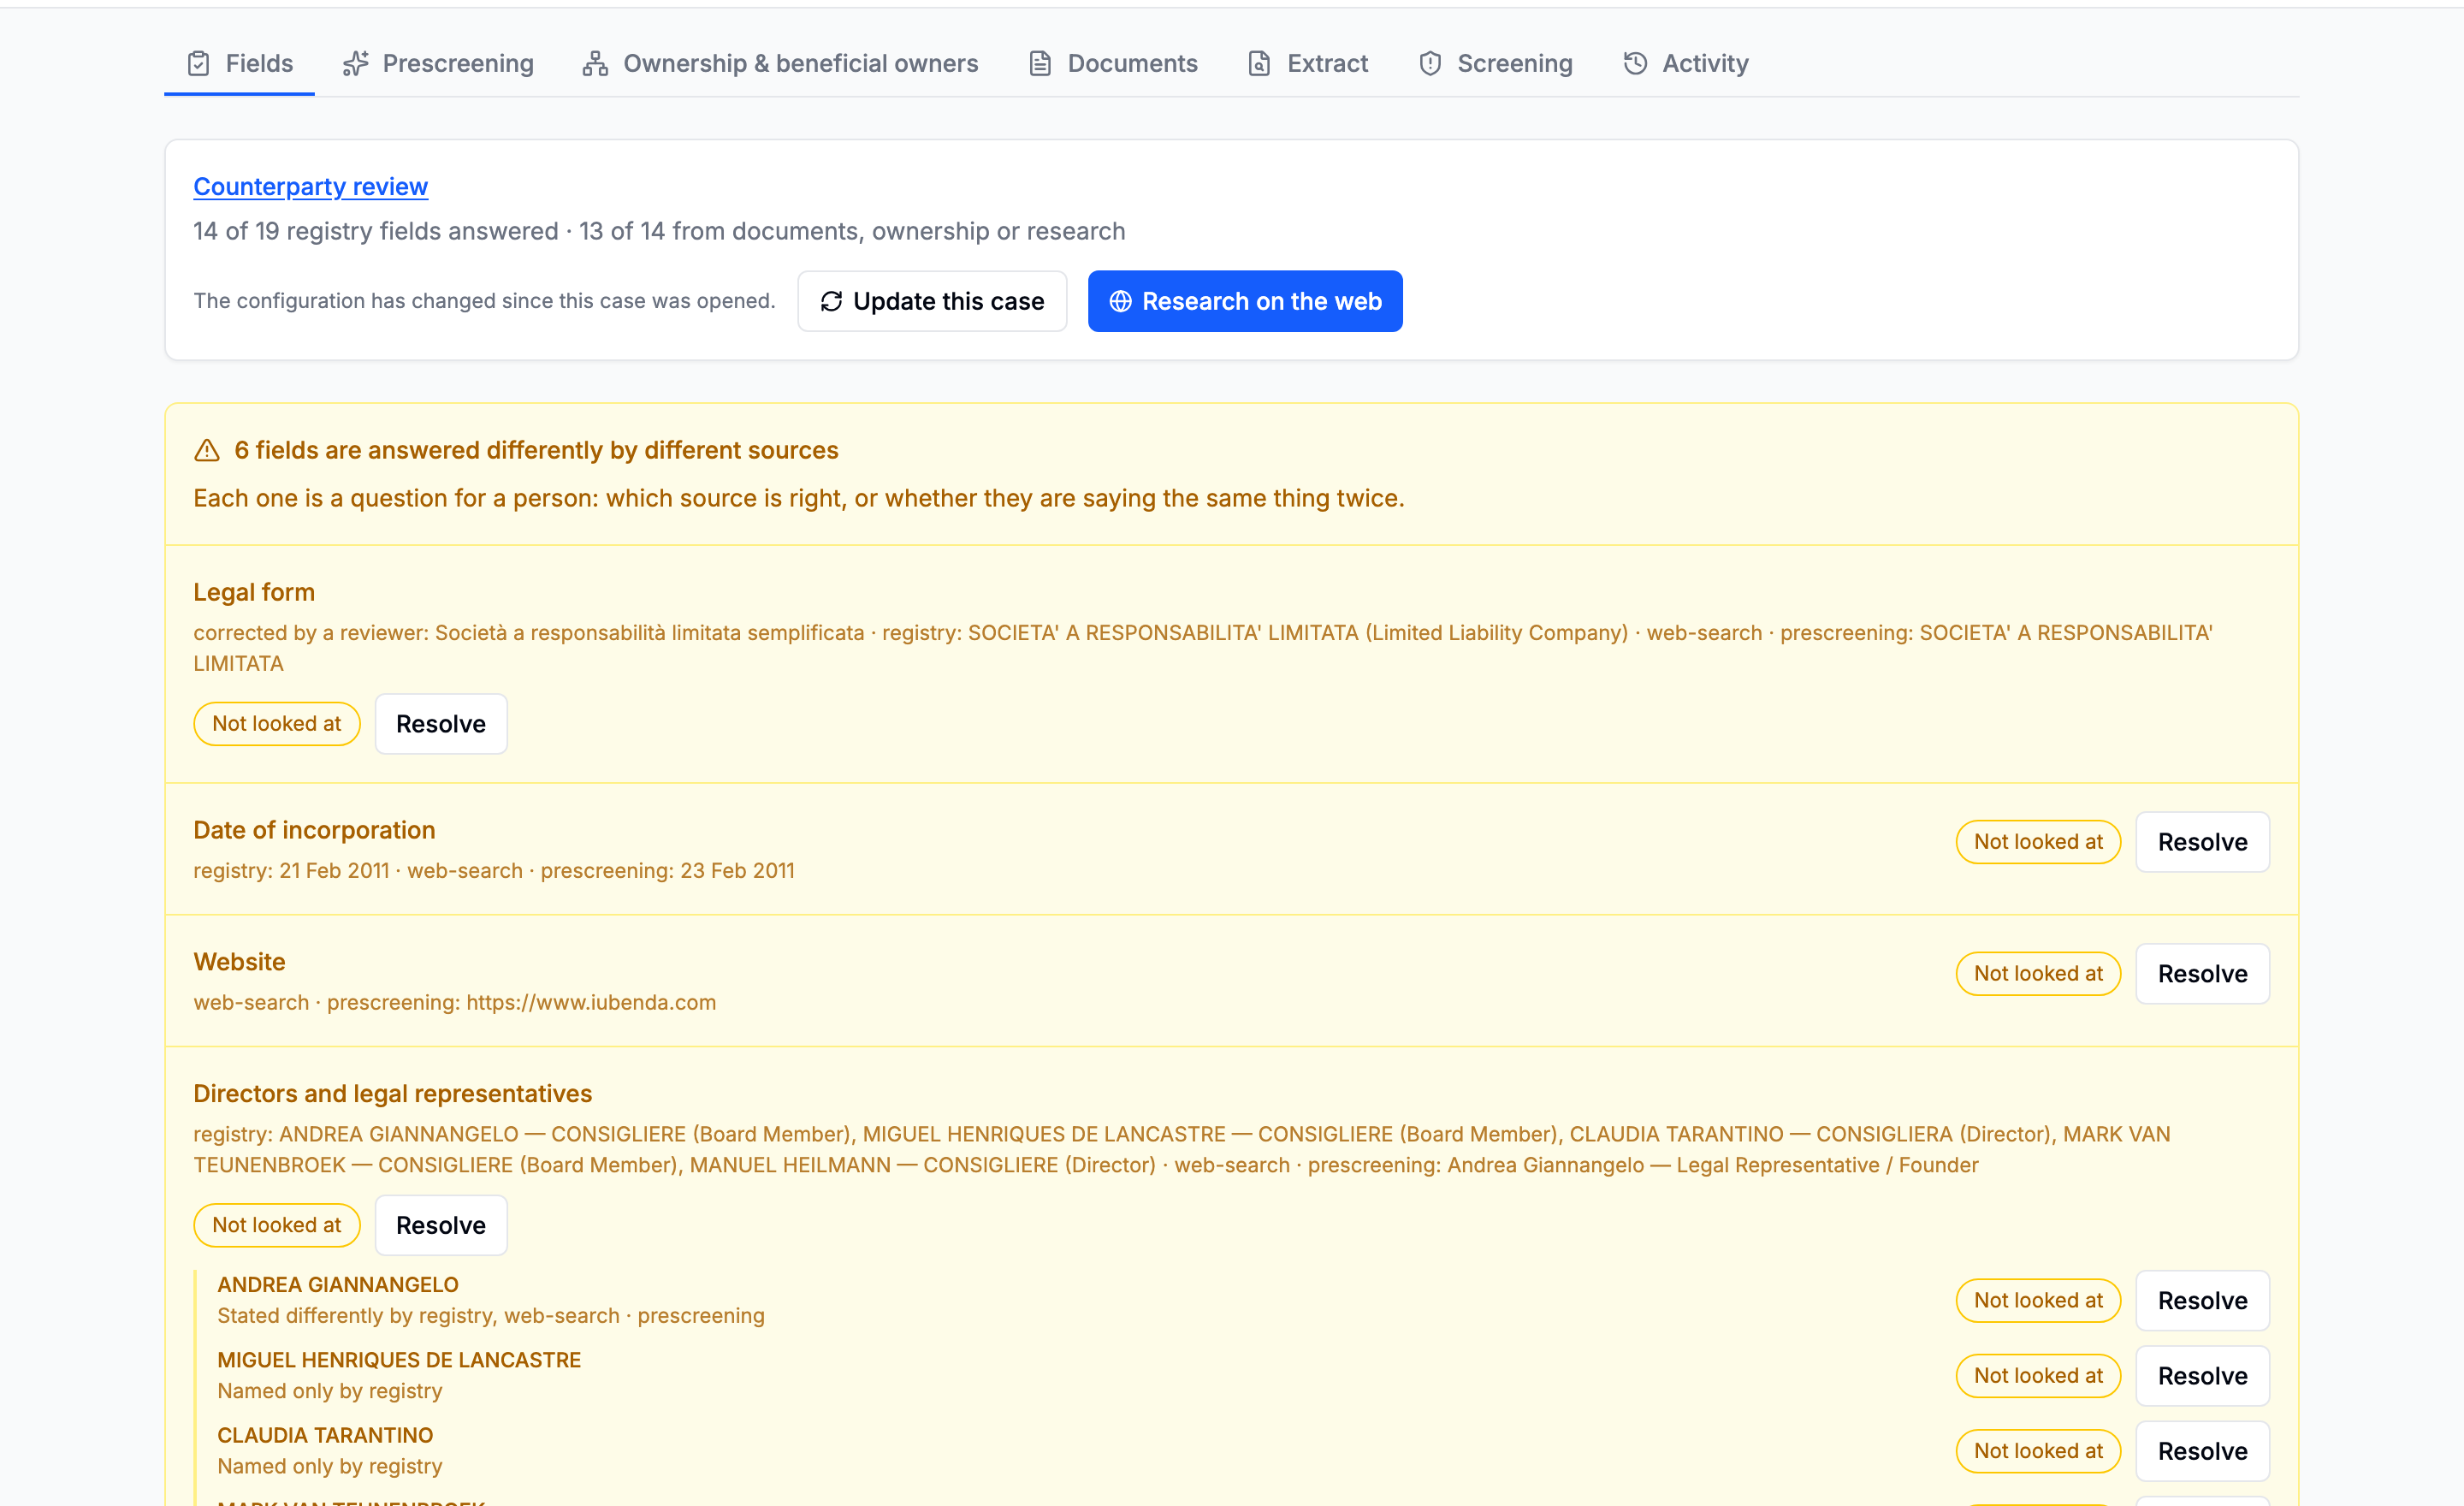Click the Ownership hierarchy icon
This screenshot has width=2464, height=1506.
595,63
